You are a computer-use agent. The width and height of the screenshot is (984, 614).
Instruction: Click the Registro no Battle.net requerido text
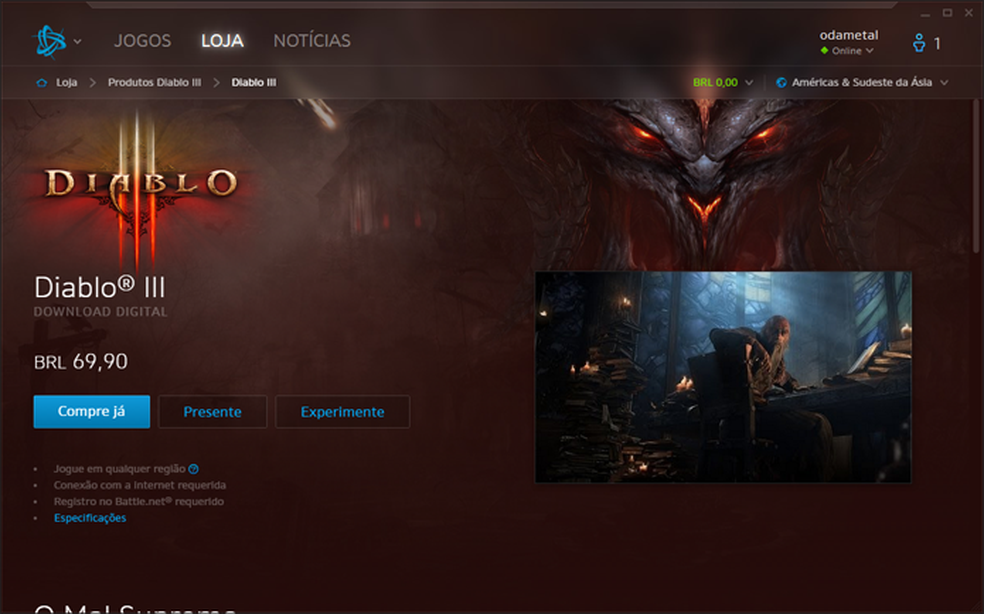[139, 502]
